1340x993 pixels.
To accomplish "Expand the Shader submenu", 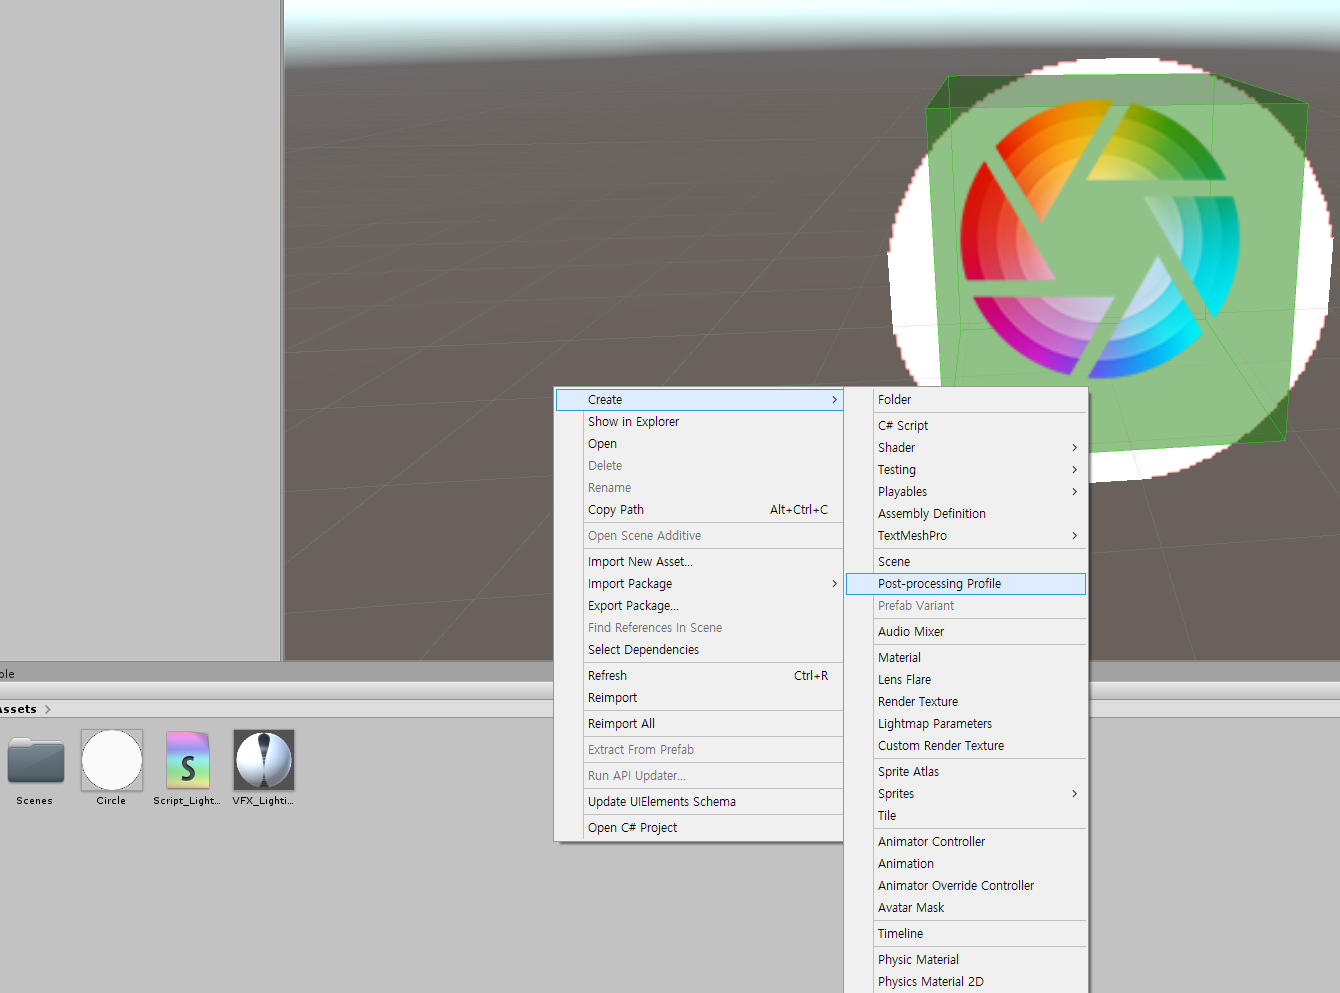I will pyautogui.click(x=966, y=448).
